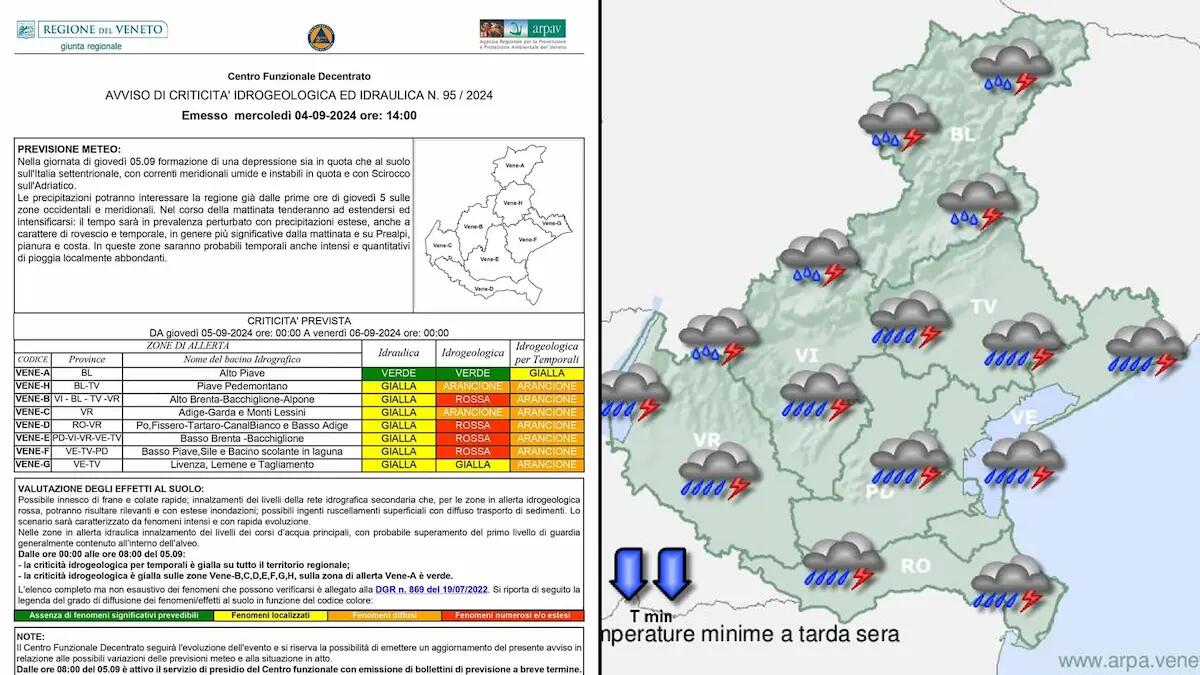Click the Protezione Civile round emblem
The width and height of the screenshot is (1200, 675).
pyautogui.click(x=321, y=37)
